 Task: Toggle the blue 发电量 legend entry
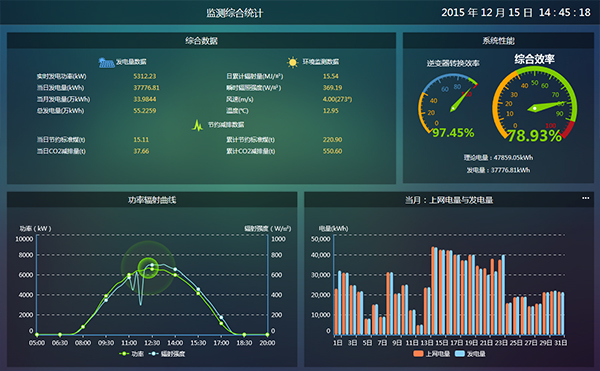(x=470, y=354)
